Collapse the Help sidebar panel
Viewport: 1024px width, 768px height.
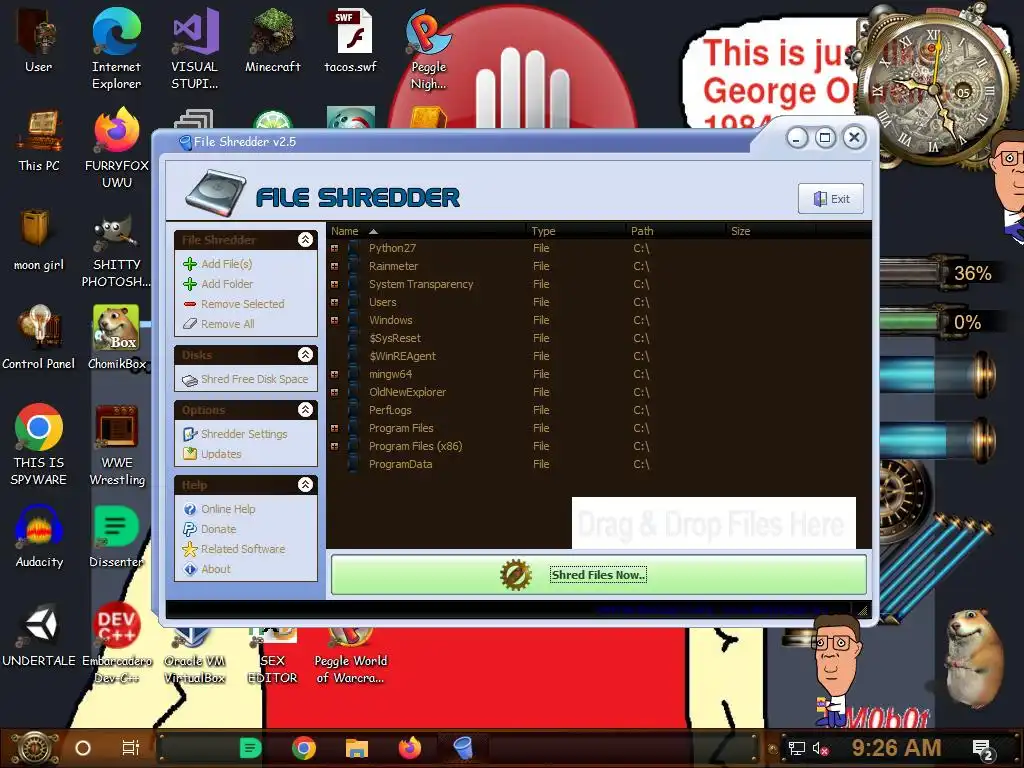pos(305,485)
